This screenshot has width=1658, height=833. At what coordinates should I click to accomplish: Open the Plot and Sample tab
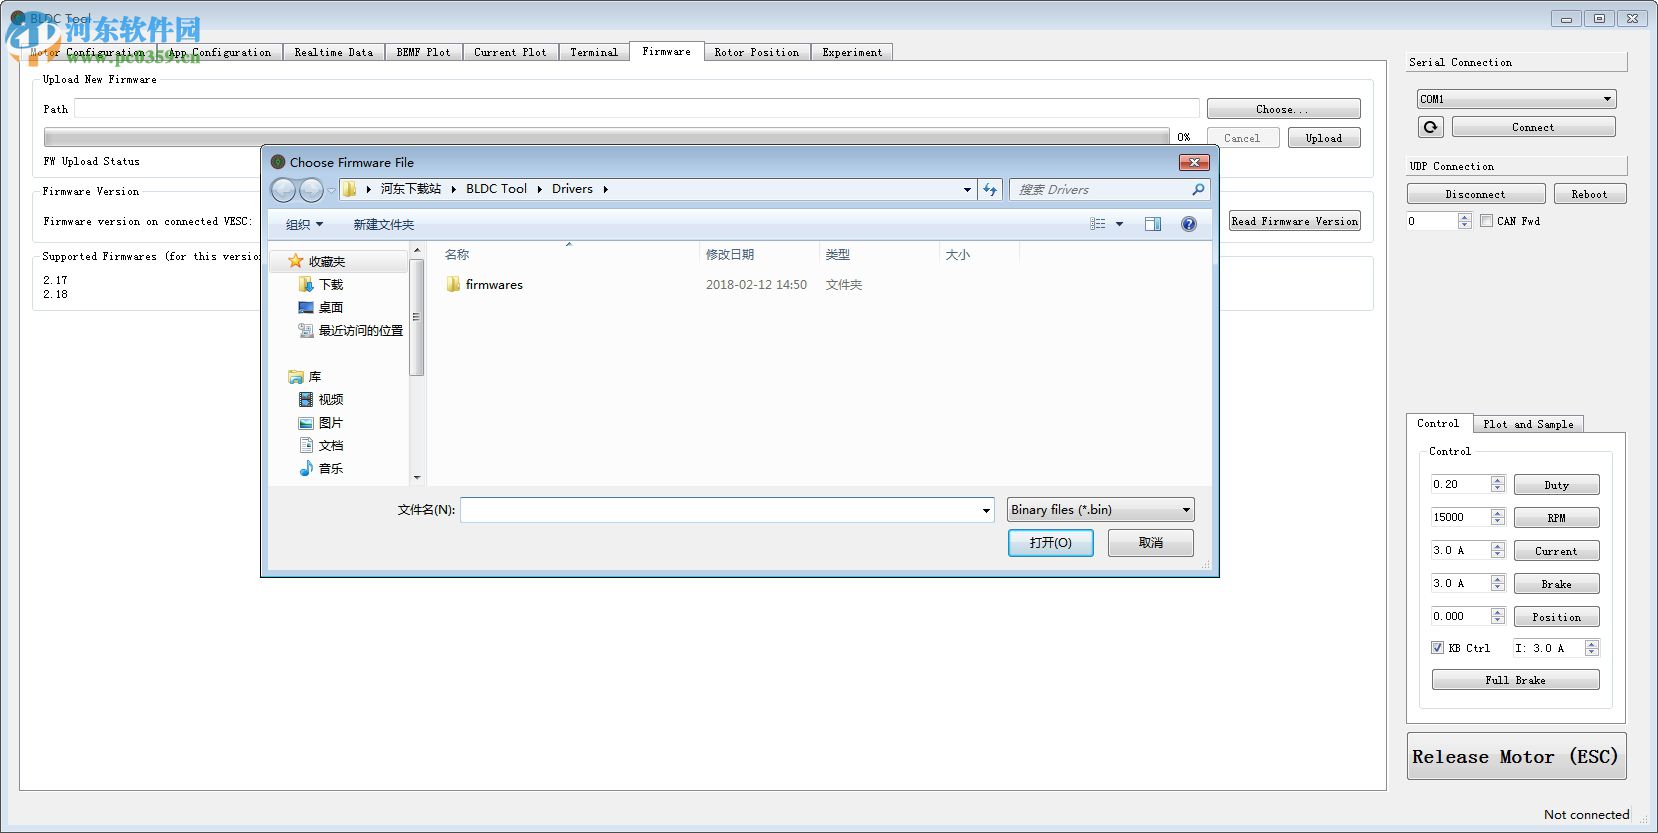pos(1528,424)
